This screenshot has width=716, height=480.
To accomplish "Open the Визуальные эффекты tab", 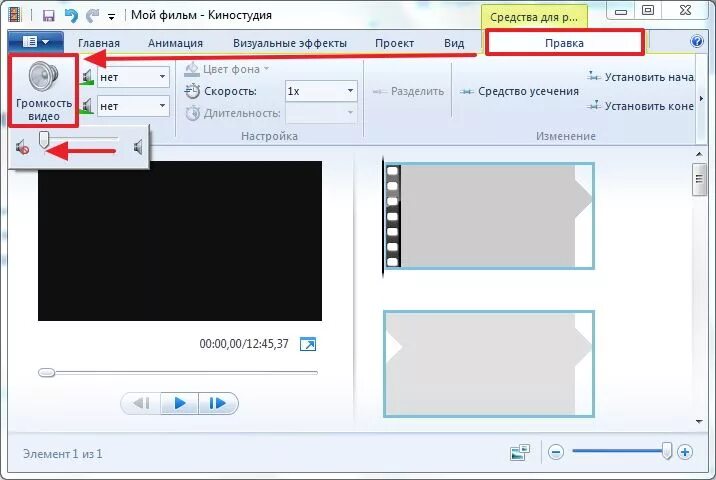I will click(x=290, y=43).
